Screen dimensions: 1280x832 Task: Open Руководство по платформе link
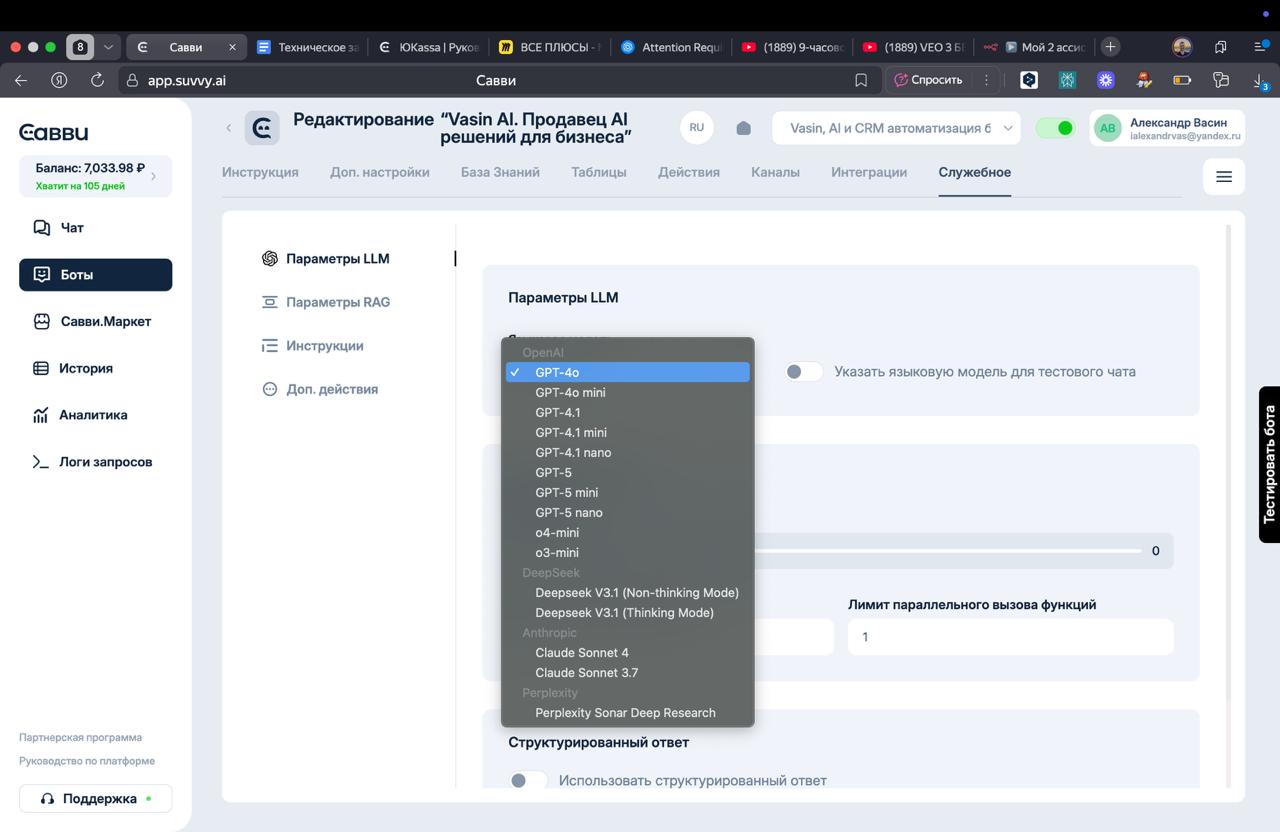tap(87, 761)
